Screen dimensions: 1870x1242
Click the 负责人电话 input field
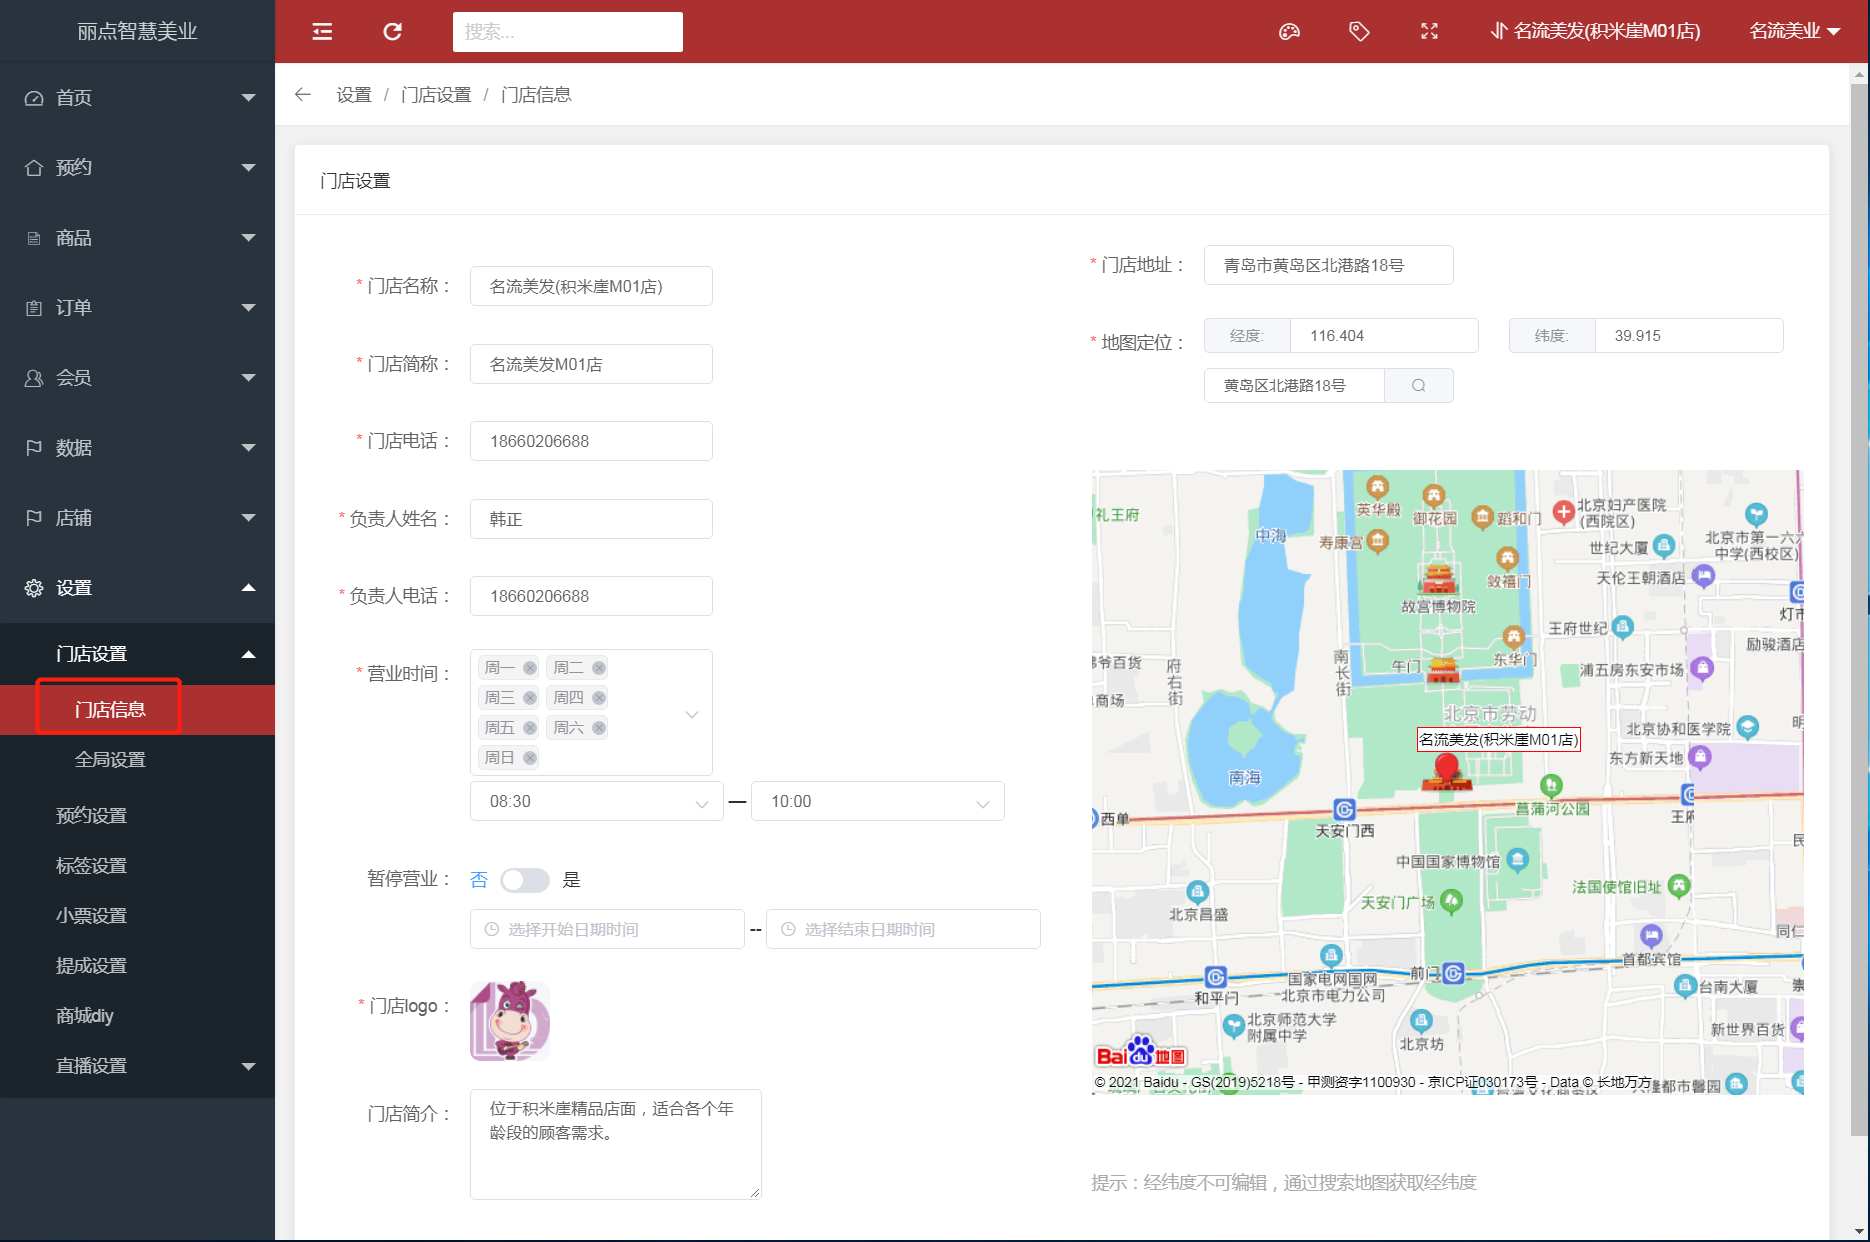pos(591,596)
